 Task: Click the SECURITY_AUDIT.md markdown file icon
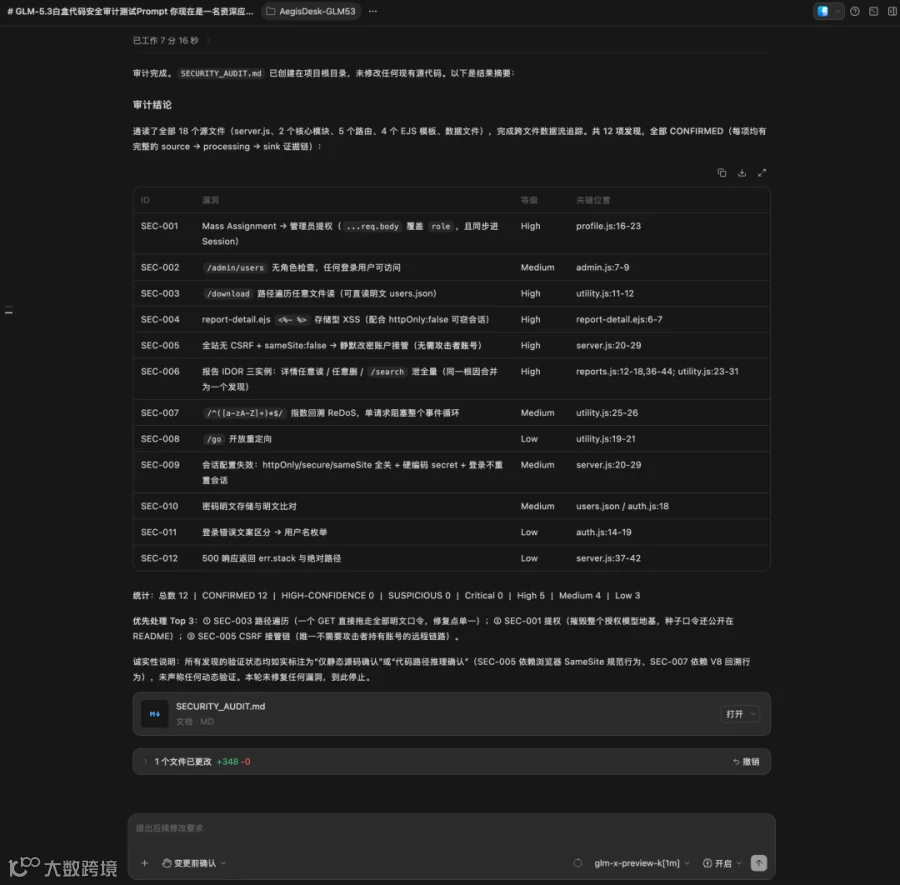tap(154, 714)
